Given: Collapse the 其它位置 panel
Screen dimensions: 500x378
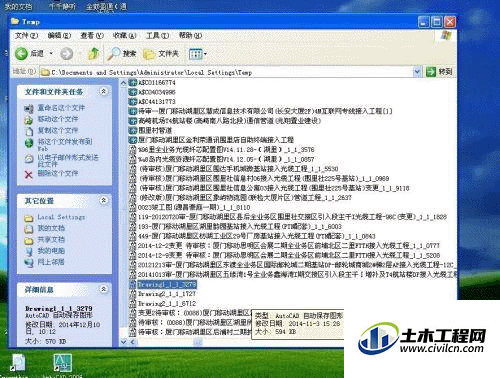Looking at the screenshot, I should tap(103, 200).
